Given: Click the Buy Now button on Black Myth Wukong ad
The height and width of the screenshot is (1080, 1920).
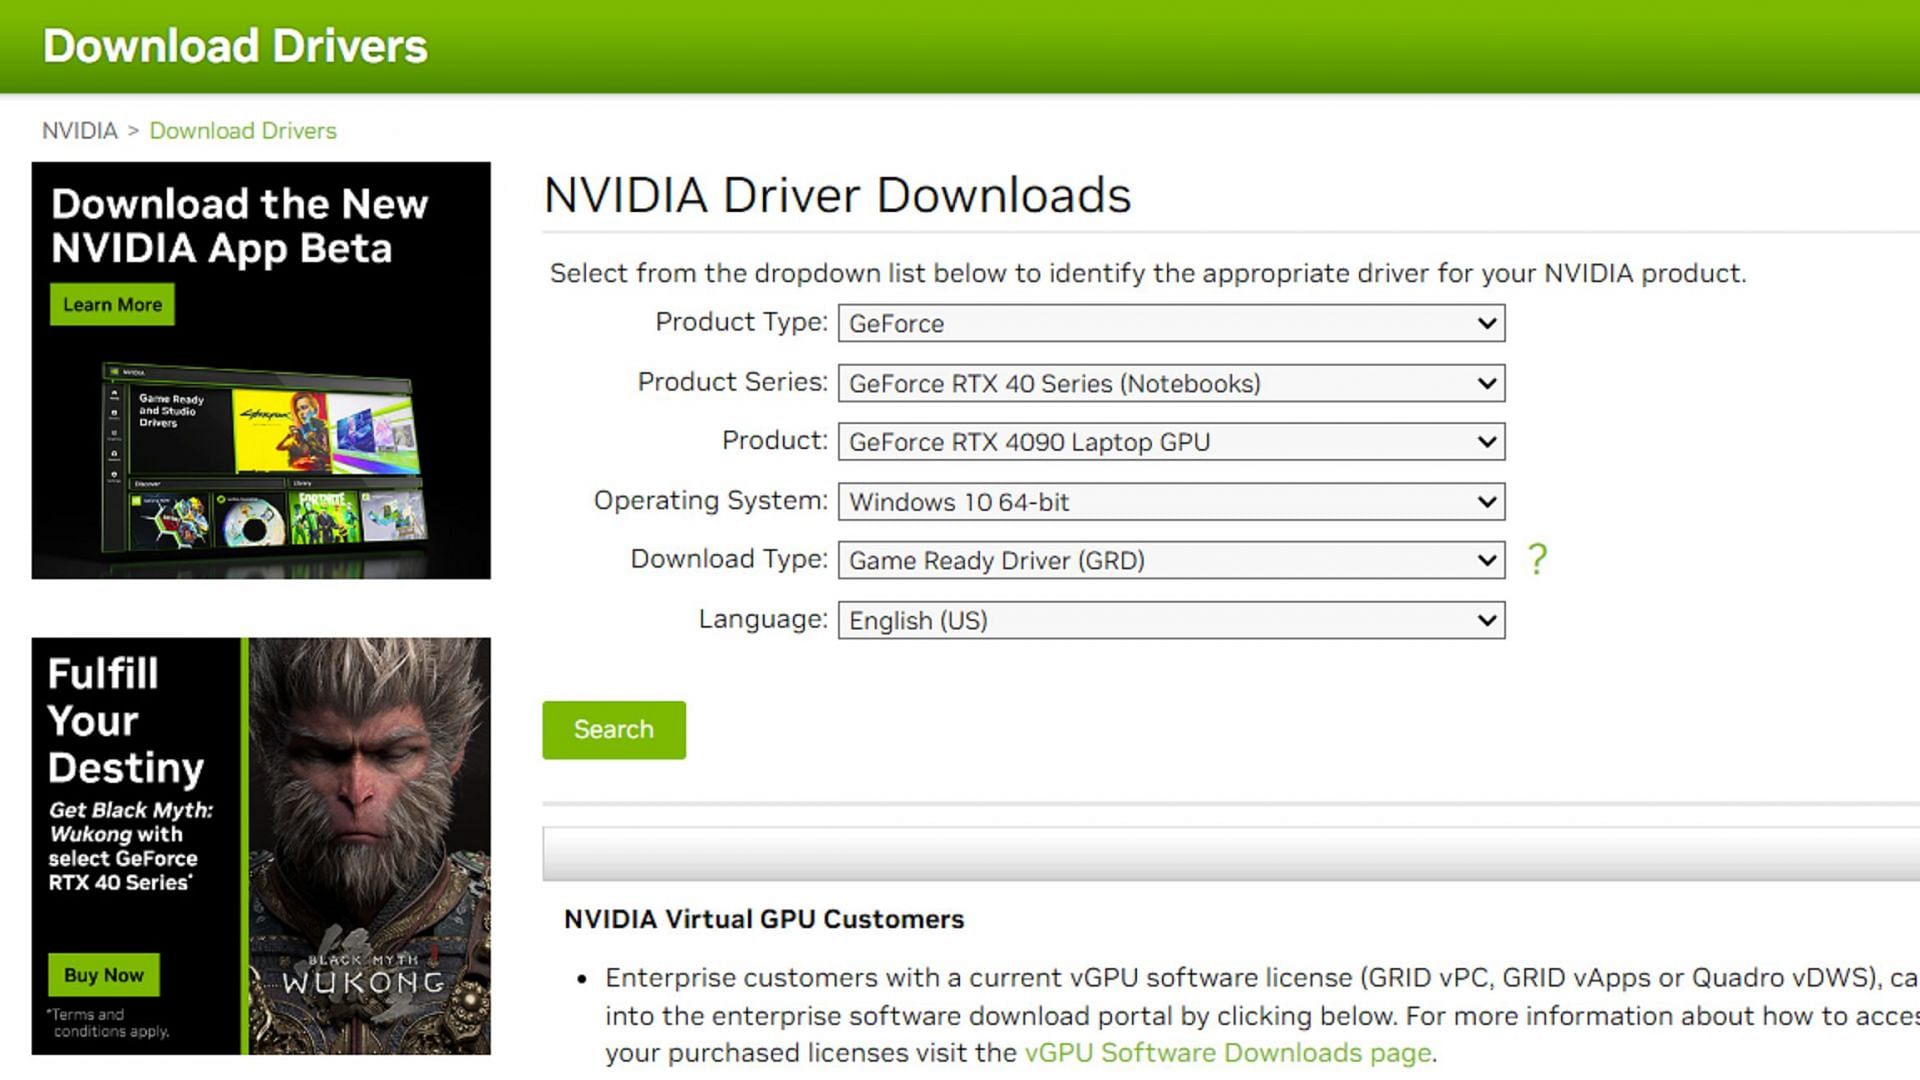Looking at the screenshot, I should (x=105, y=975).
